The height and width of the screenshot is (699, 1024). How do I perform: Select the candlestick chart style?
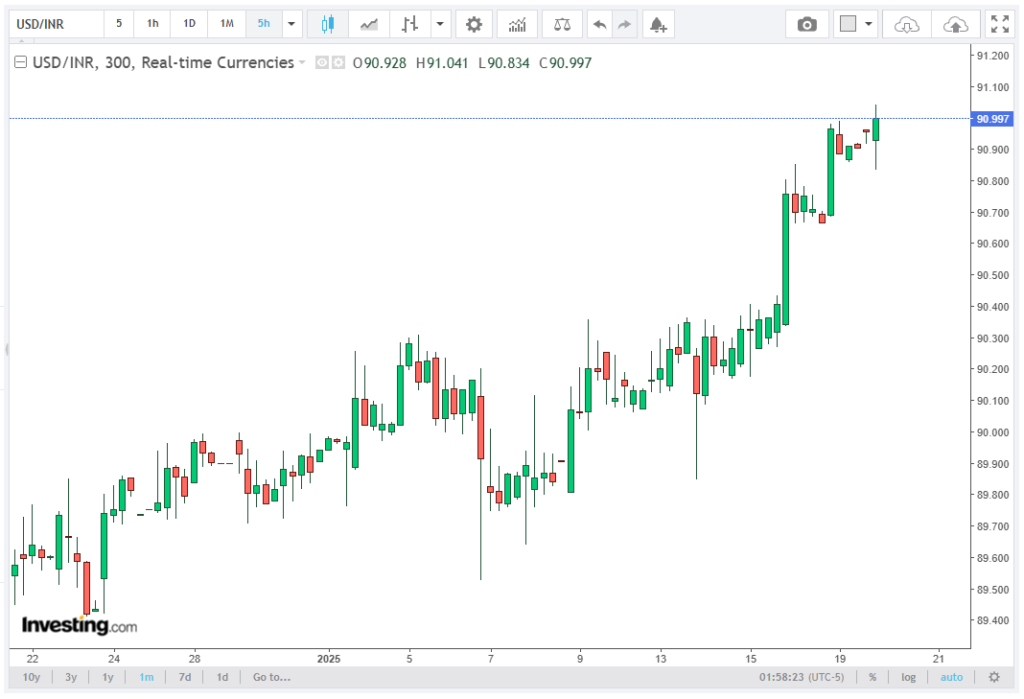[x=327, y=24]
